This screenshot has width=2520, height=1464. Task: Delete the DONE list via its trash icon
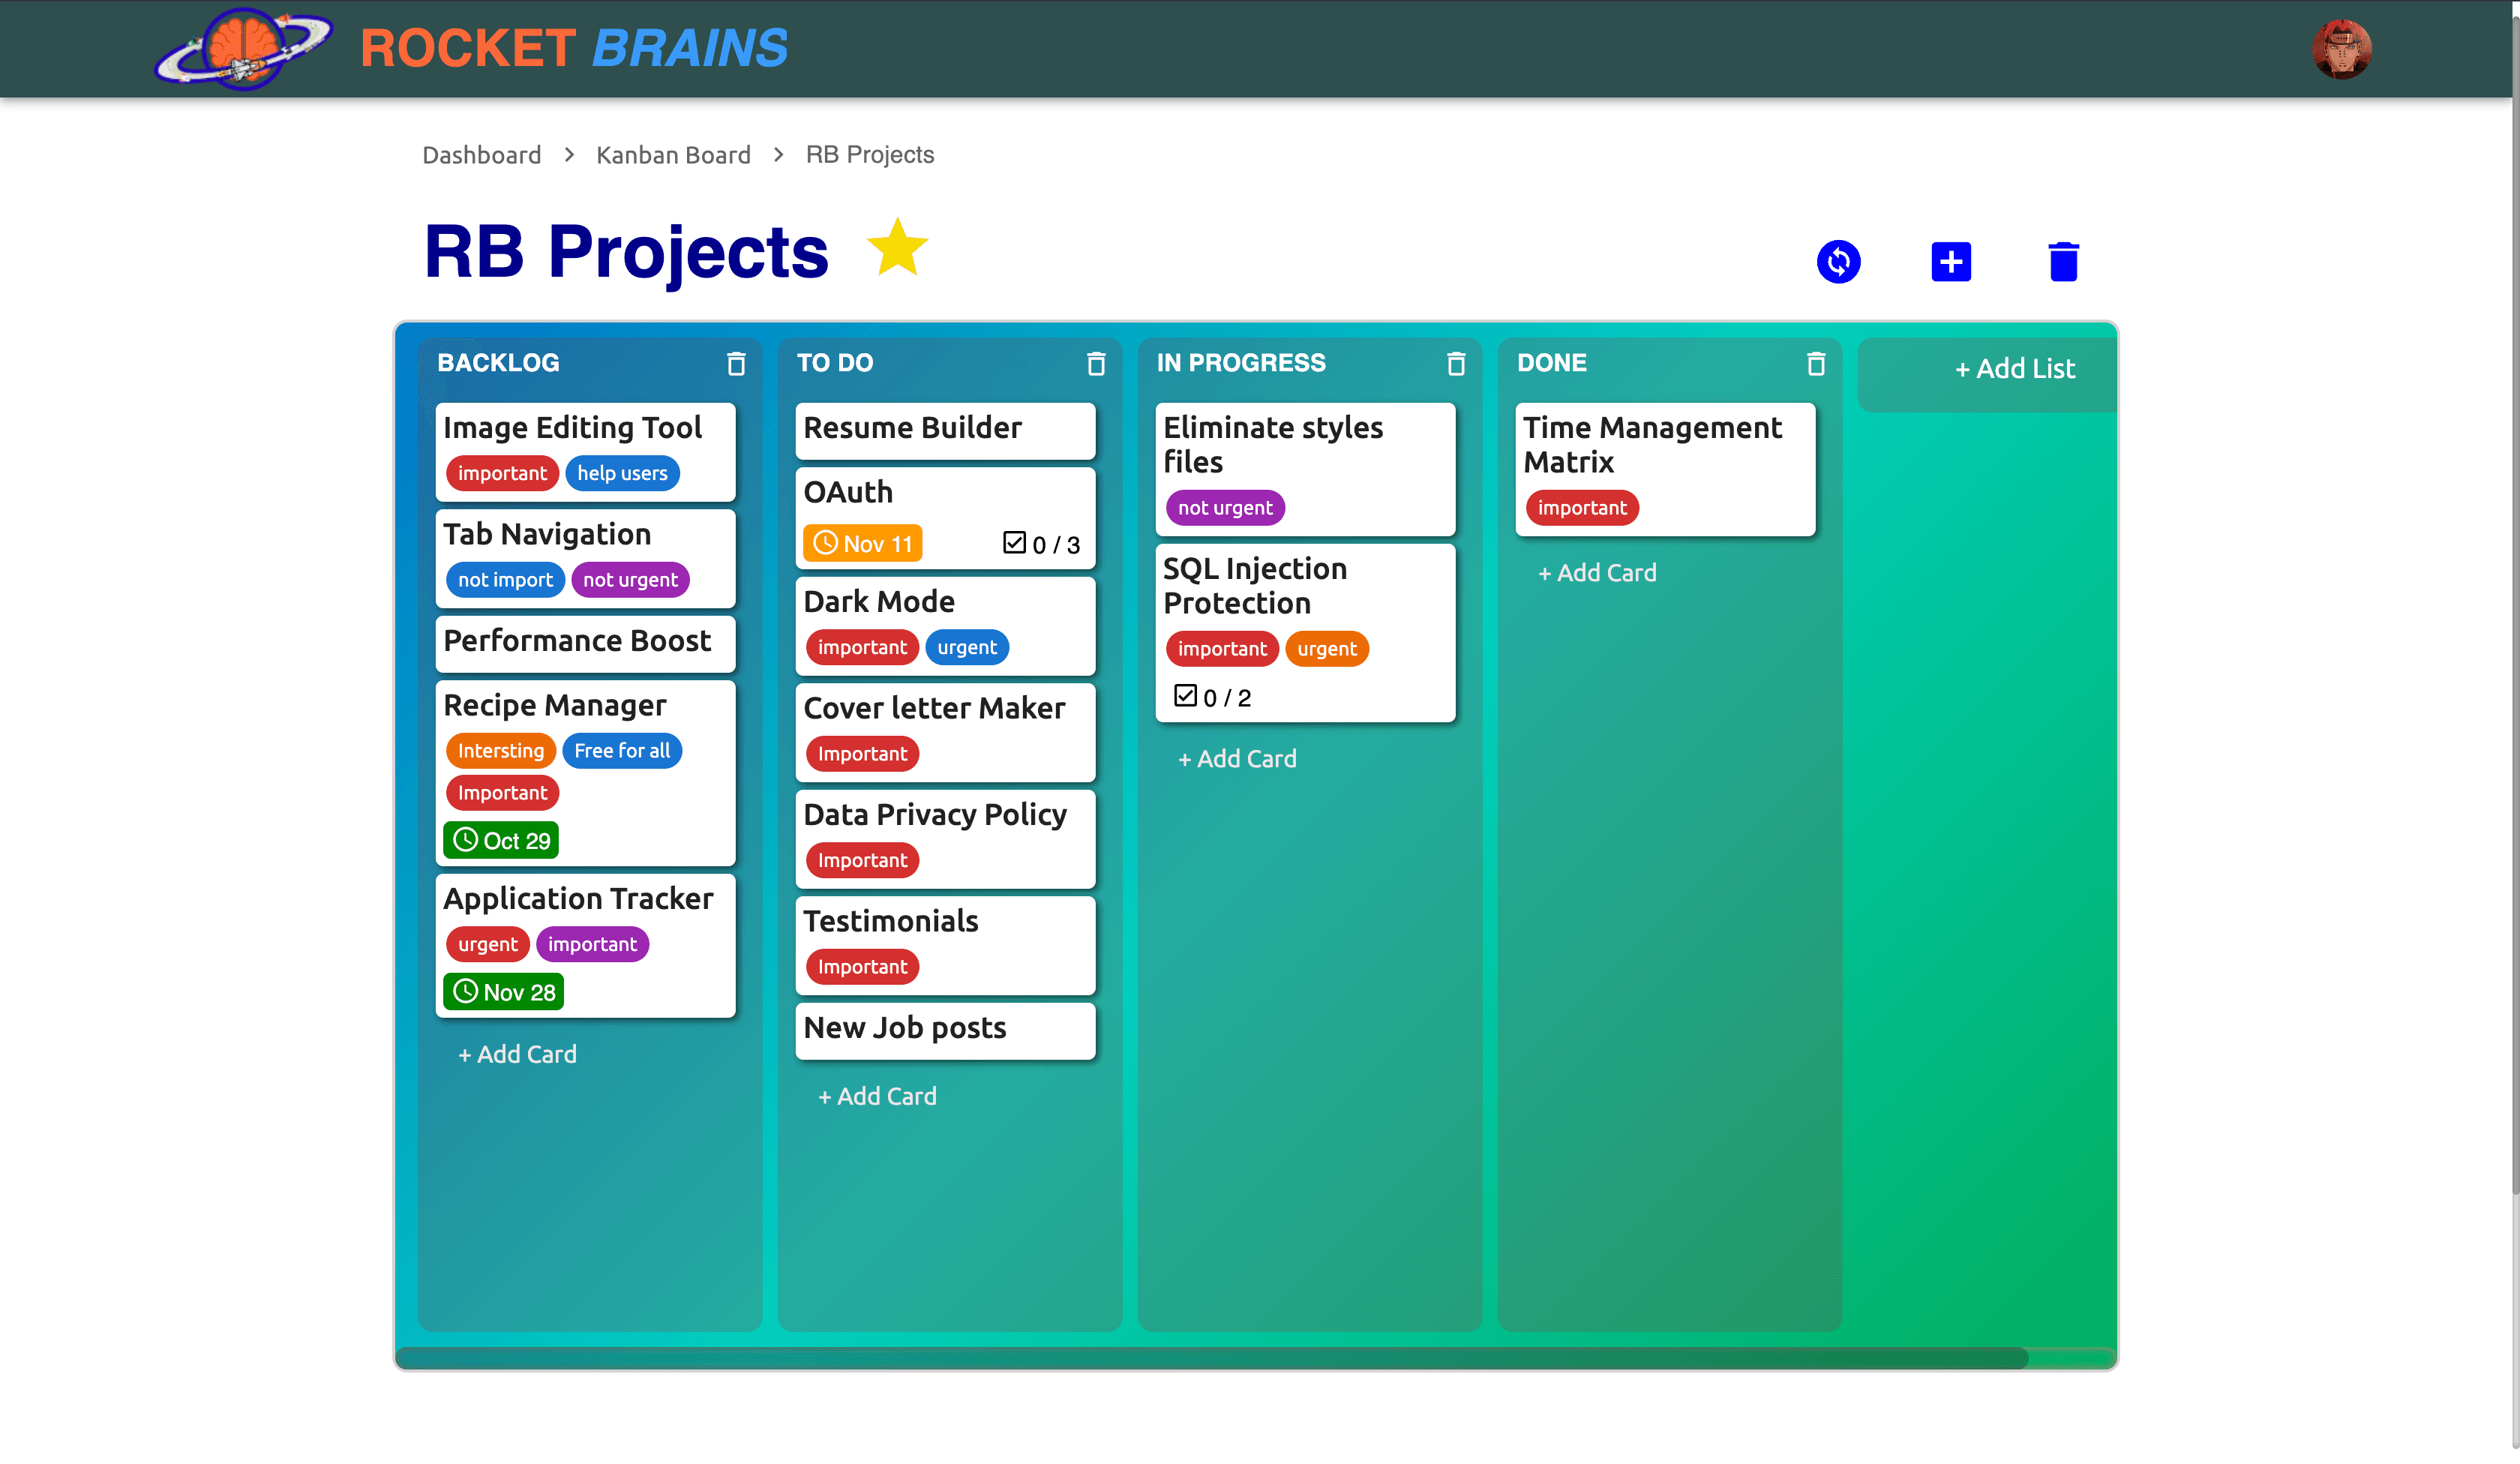click(1816, 363)
